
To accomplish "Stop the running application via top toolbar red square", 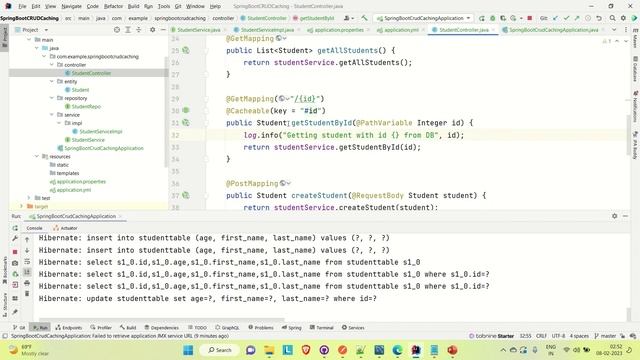I will (x=529, y=18).
